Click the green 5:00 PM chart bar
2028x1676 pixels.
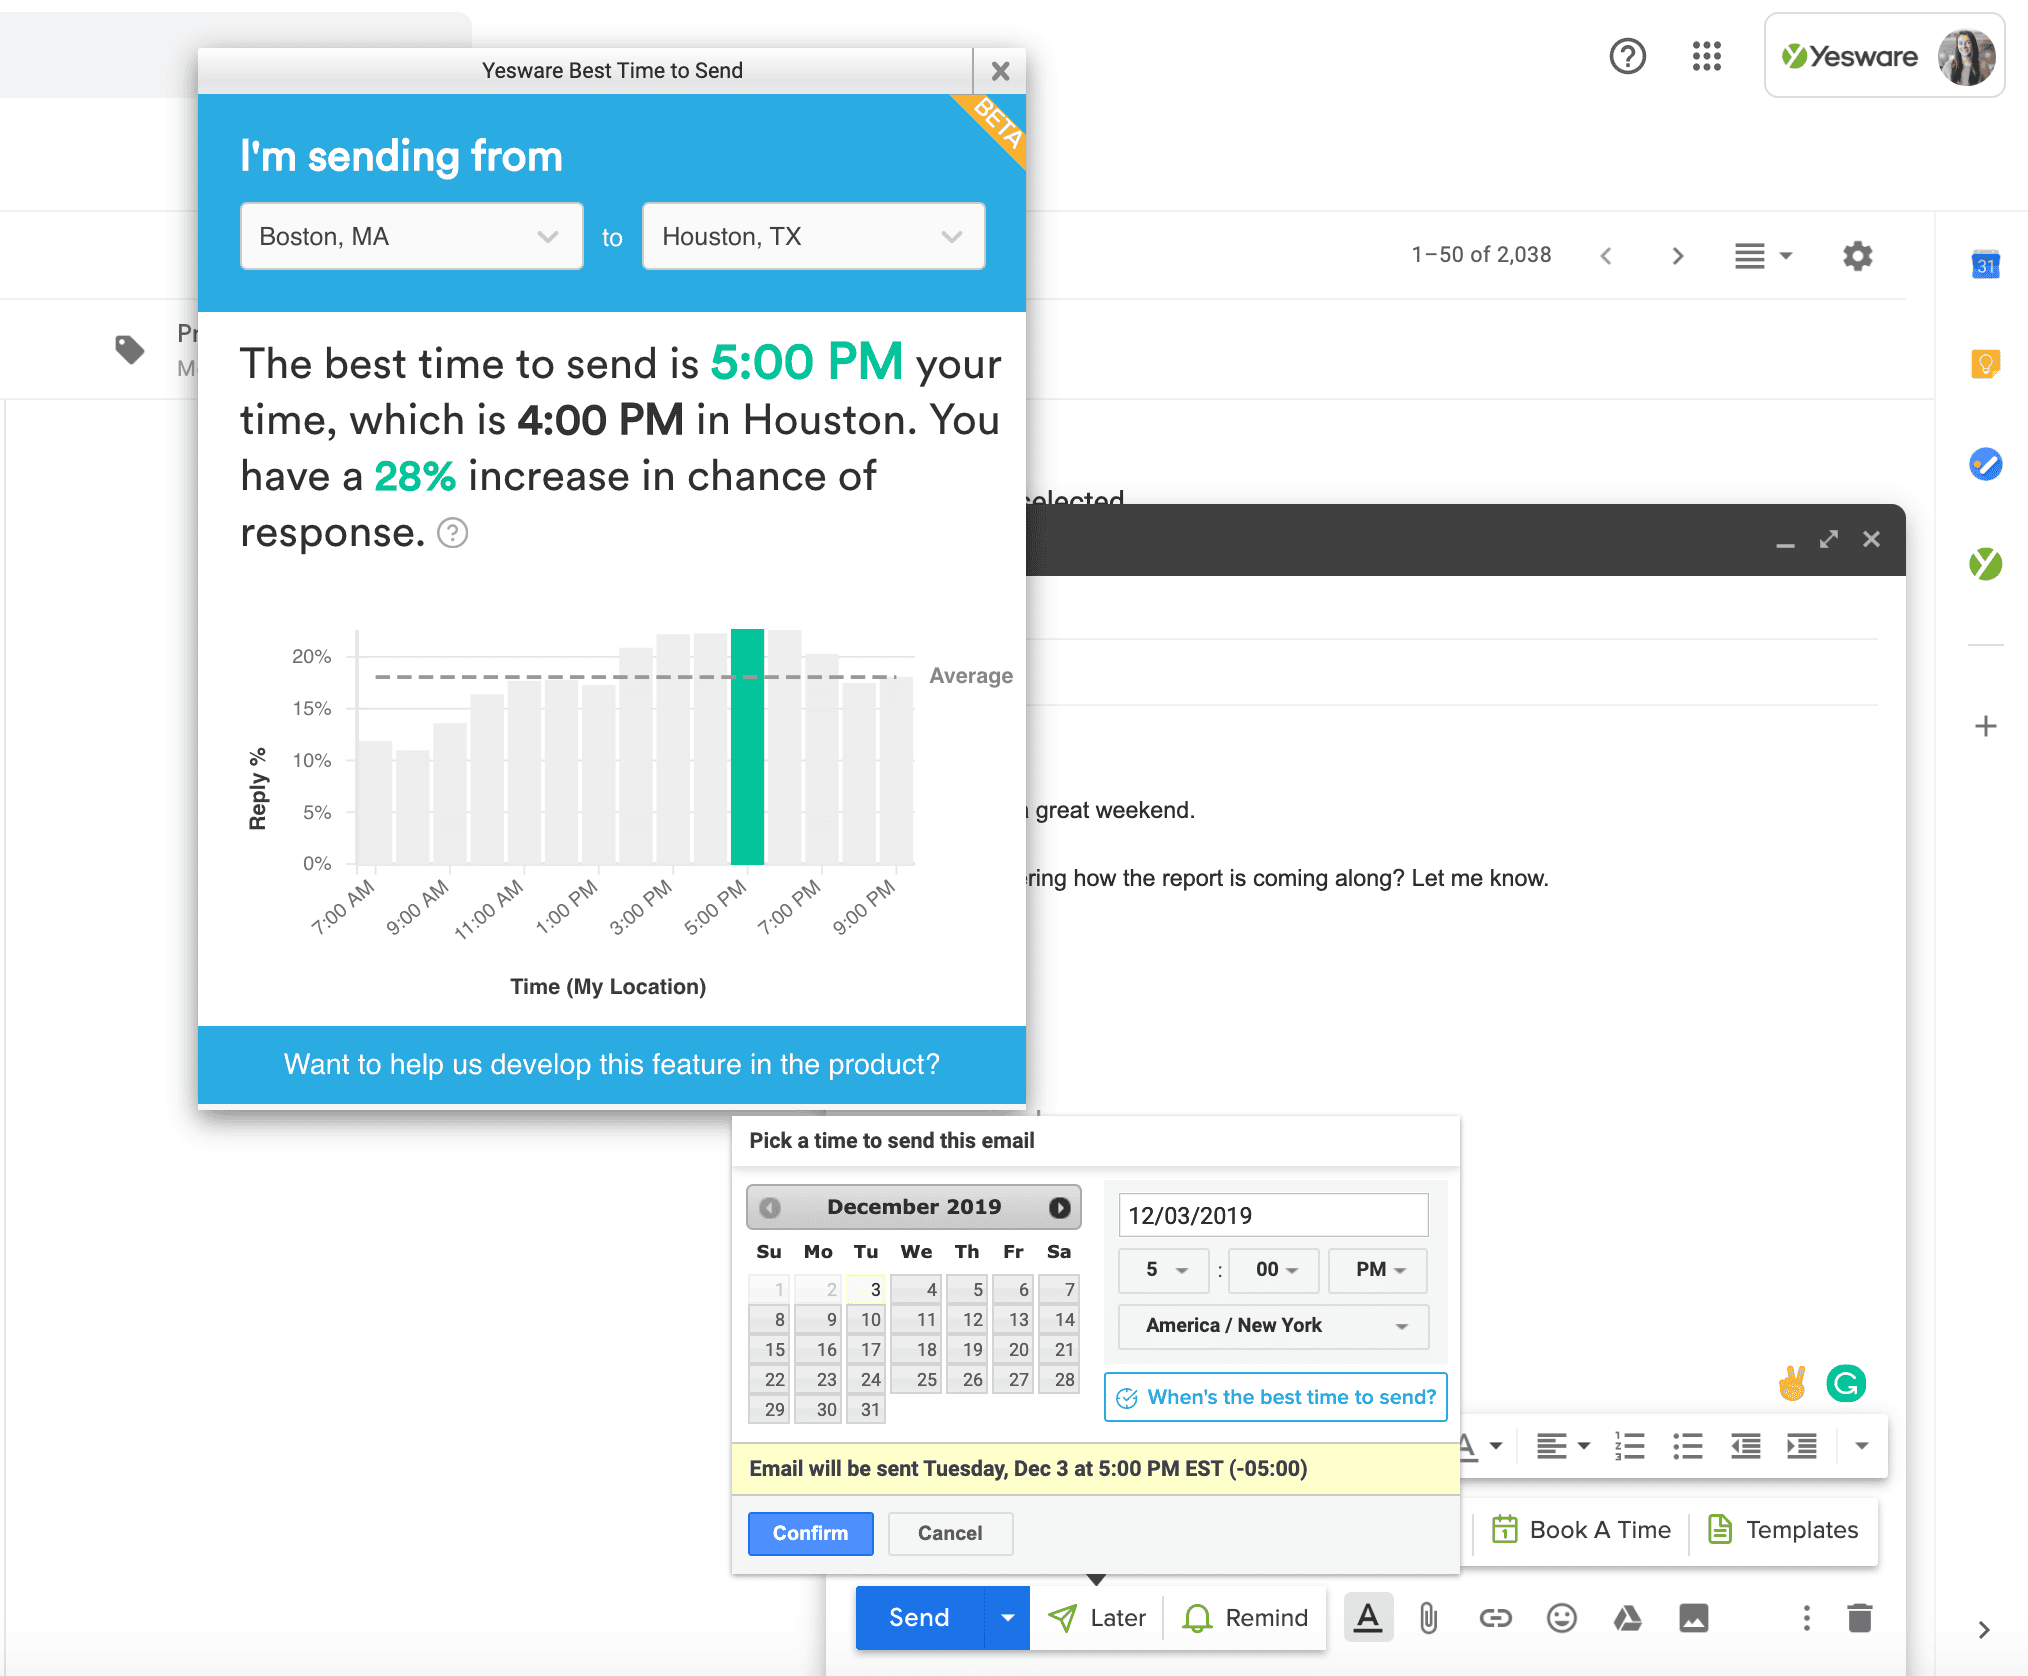747,746
